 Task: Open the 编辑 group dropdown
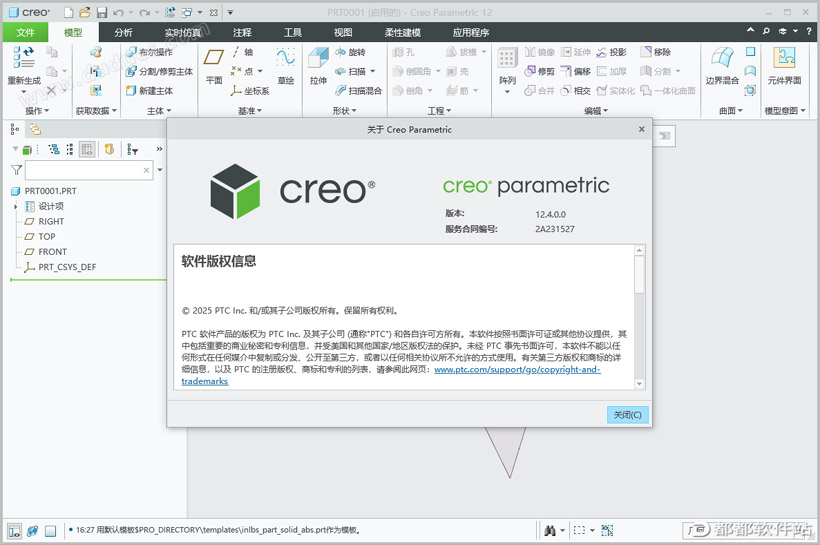click(x=596, y=110)
